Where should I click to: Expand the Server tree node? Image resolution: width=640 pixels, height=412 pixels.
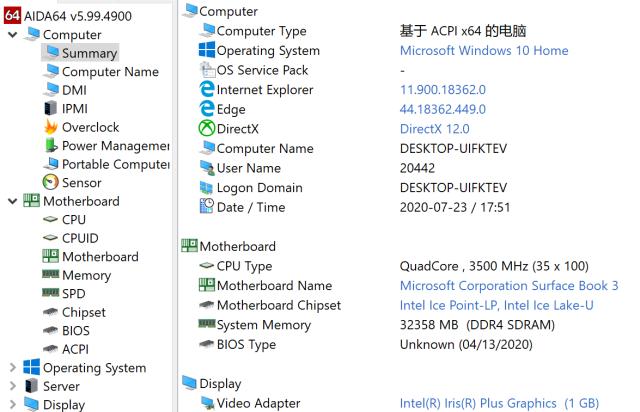pos(13,386)
